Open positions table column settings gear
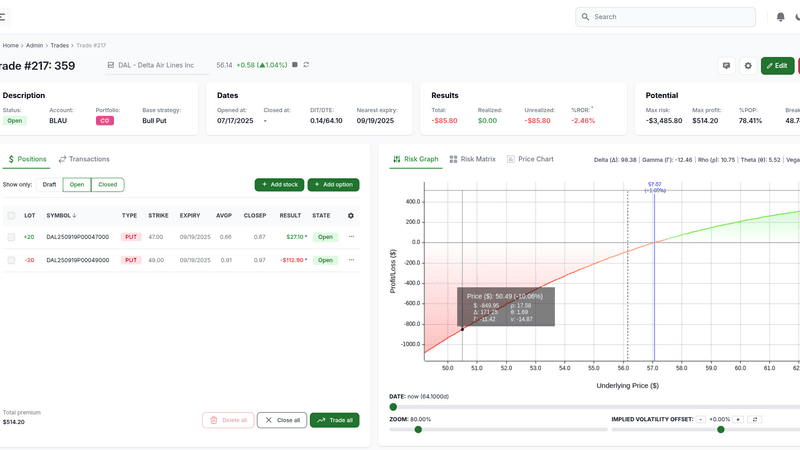 click(351, 216)
